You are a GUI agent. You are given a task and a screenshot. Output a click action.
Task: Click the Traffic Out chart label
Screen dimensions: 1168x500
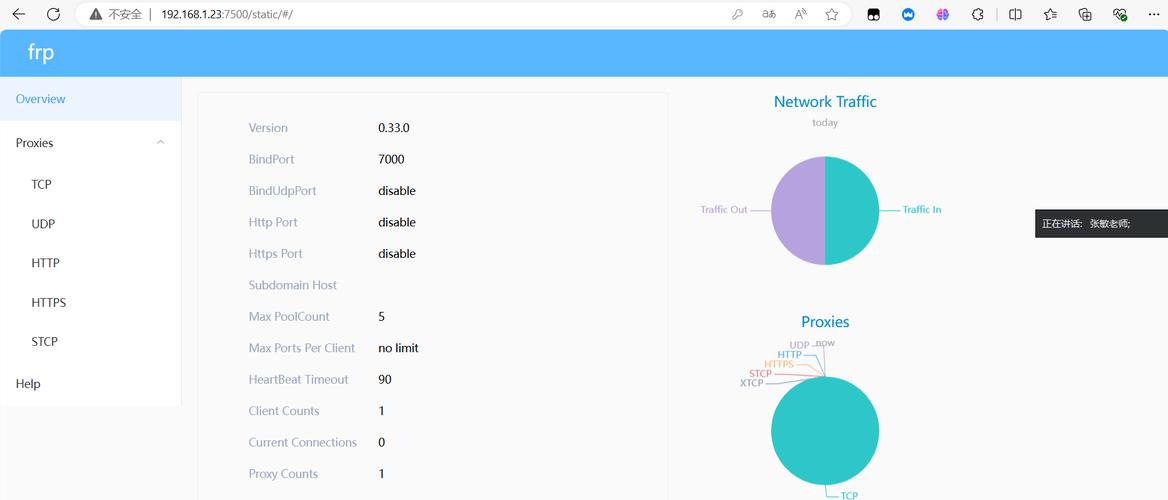[723, 209]
